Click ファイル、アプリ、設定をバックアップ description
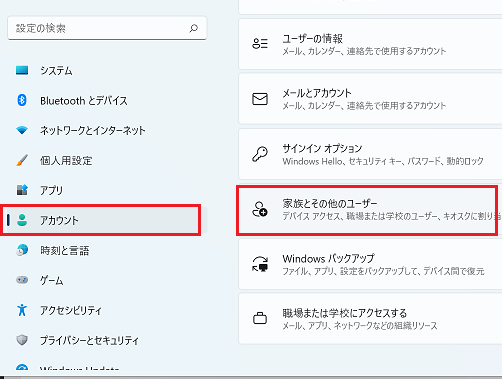502x379 pixels. [383, 271]
